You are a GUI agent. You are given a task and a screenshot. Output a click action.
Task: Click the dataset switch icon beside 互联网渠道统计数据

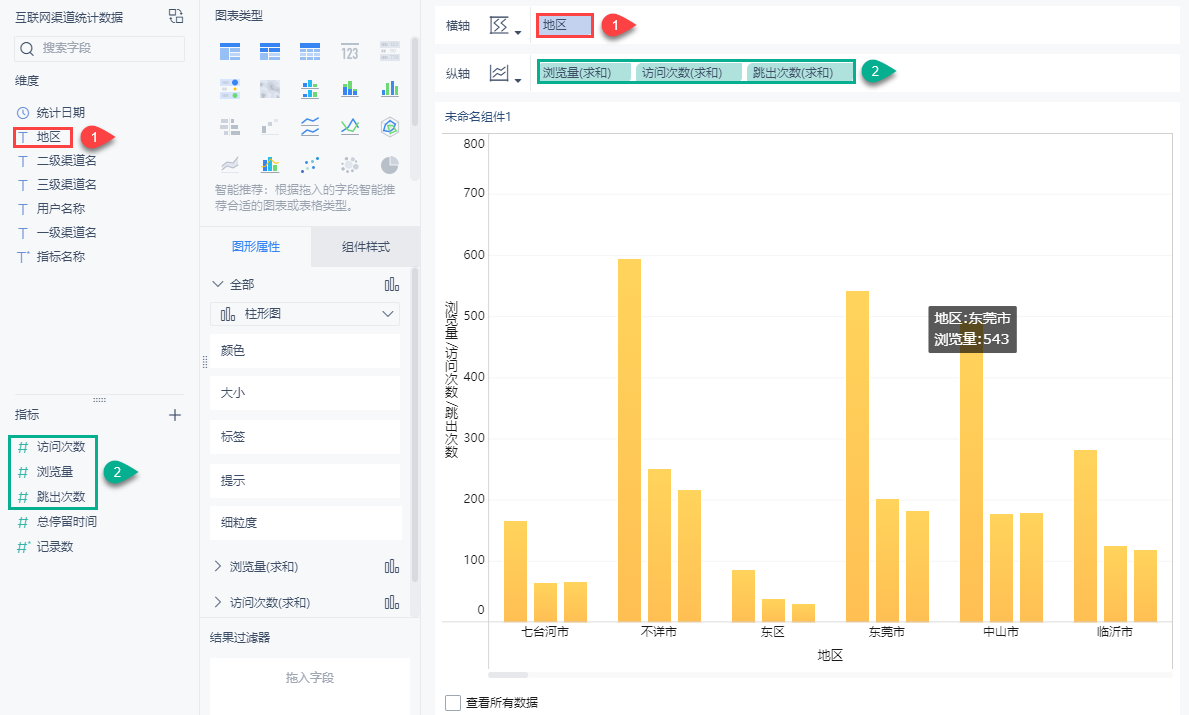click(x=176, y=17)
